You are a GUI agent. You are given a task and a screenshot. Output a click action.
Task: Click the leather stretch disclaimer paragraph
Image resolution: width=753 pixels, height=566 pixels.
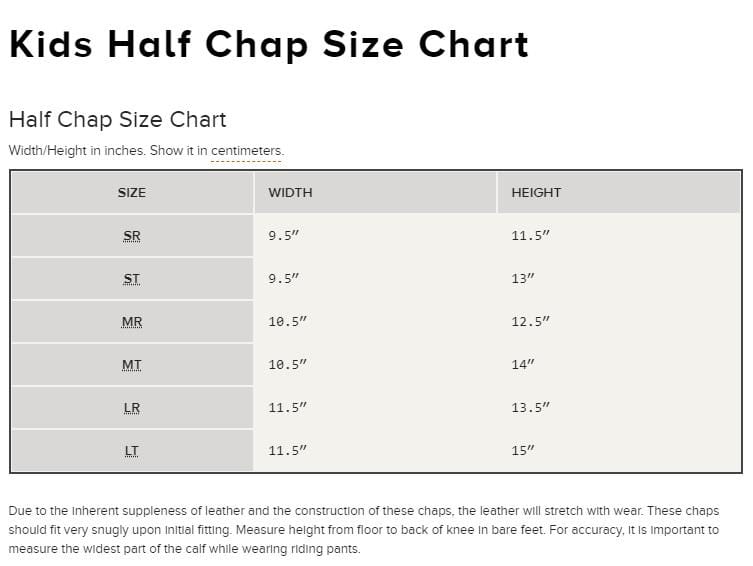363,529
